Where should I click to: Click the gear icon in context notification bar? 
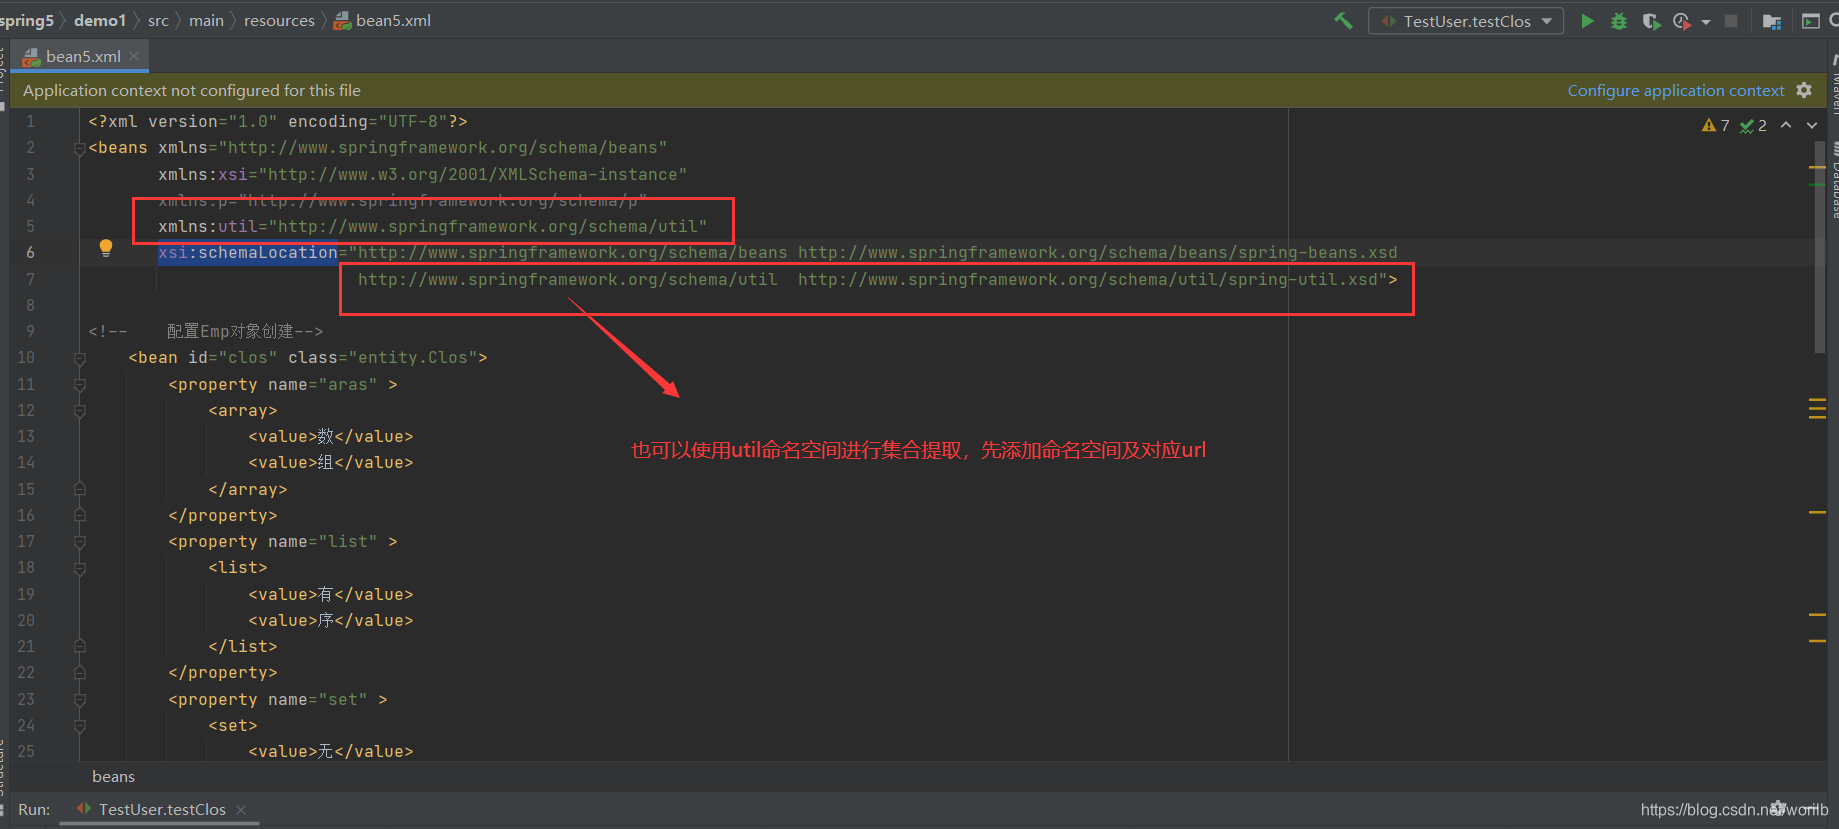[x=1804, y=90]
